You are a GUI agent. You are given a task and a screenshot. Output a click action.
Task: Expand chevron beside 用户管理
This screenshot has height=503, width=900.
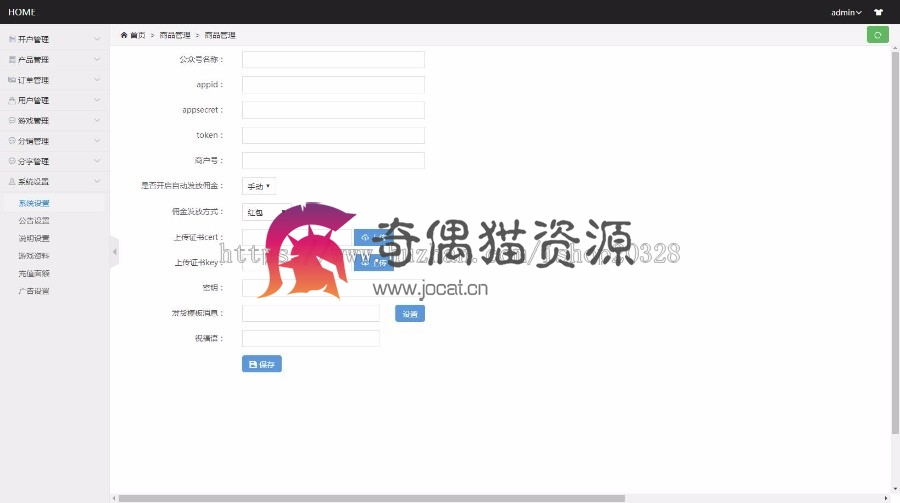pos(97,100)
